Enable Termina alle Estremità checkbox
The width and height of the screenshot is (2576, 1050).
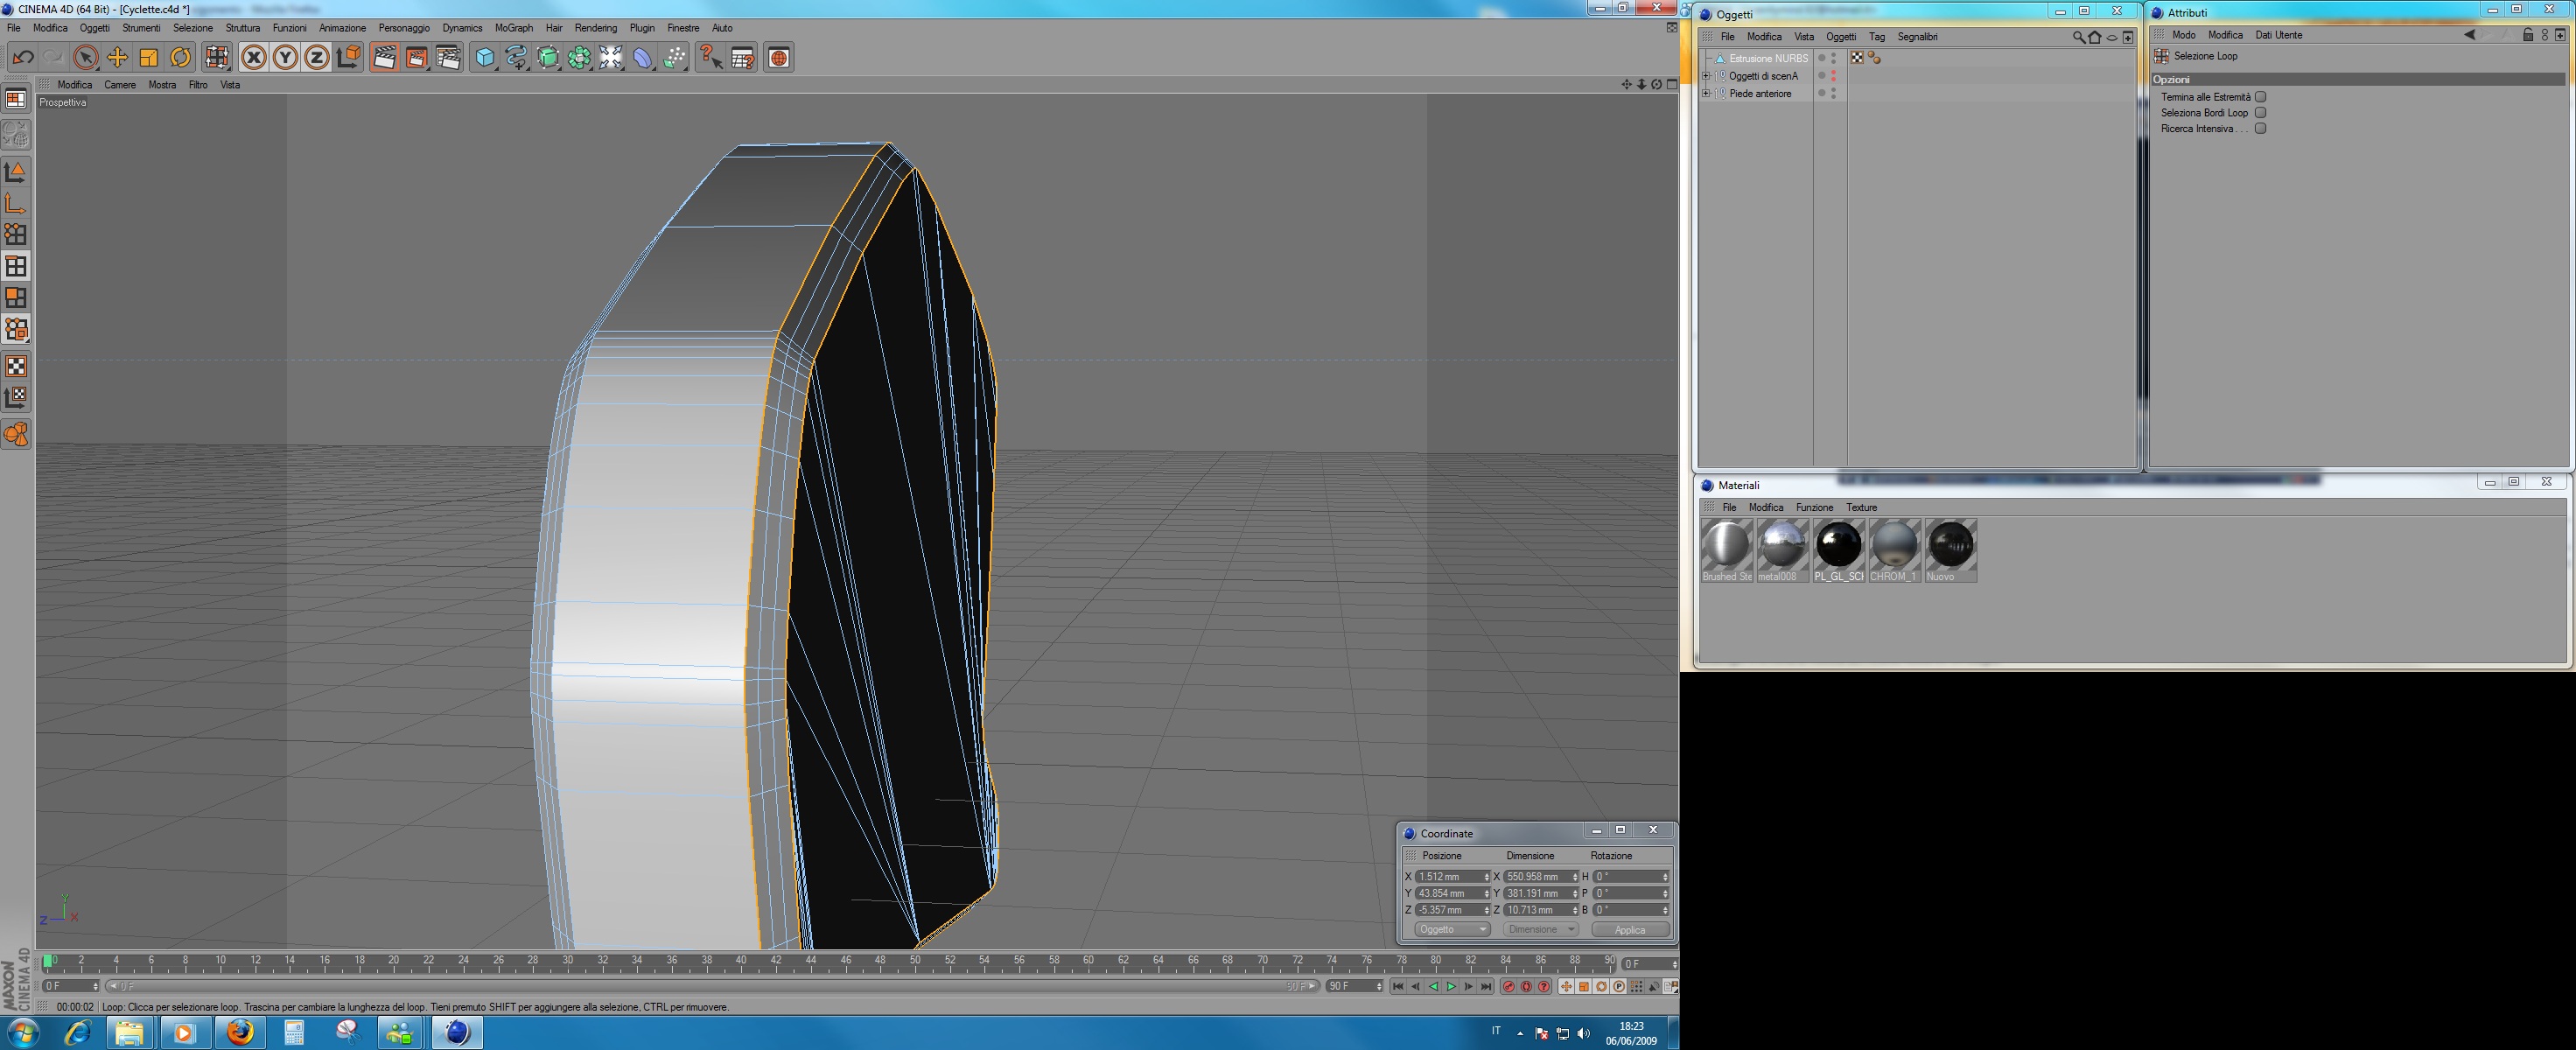[x=2260, y=97]
